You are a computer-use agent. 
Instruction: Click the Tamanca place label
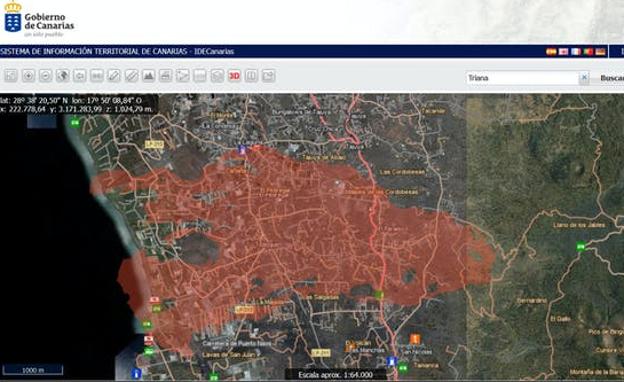[426, 365]
